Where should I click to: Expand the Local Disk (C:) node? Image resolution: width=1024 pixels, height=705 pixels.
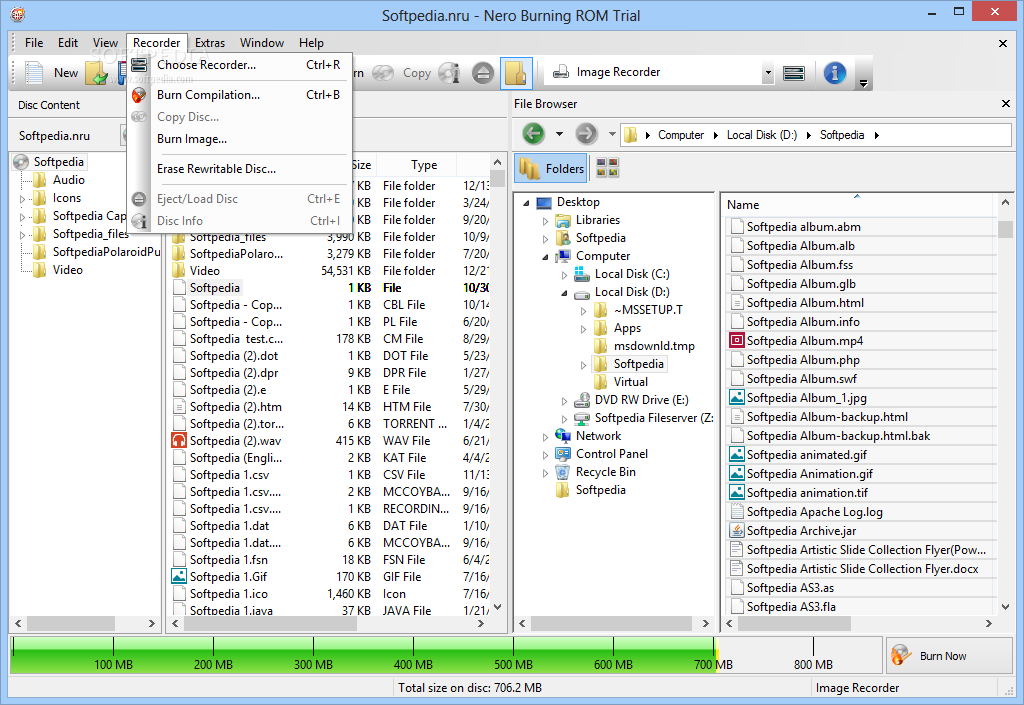pyautogui.click(x=564, y=275)
